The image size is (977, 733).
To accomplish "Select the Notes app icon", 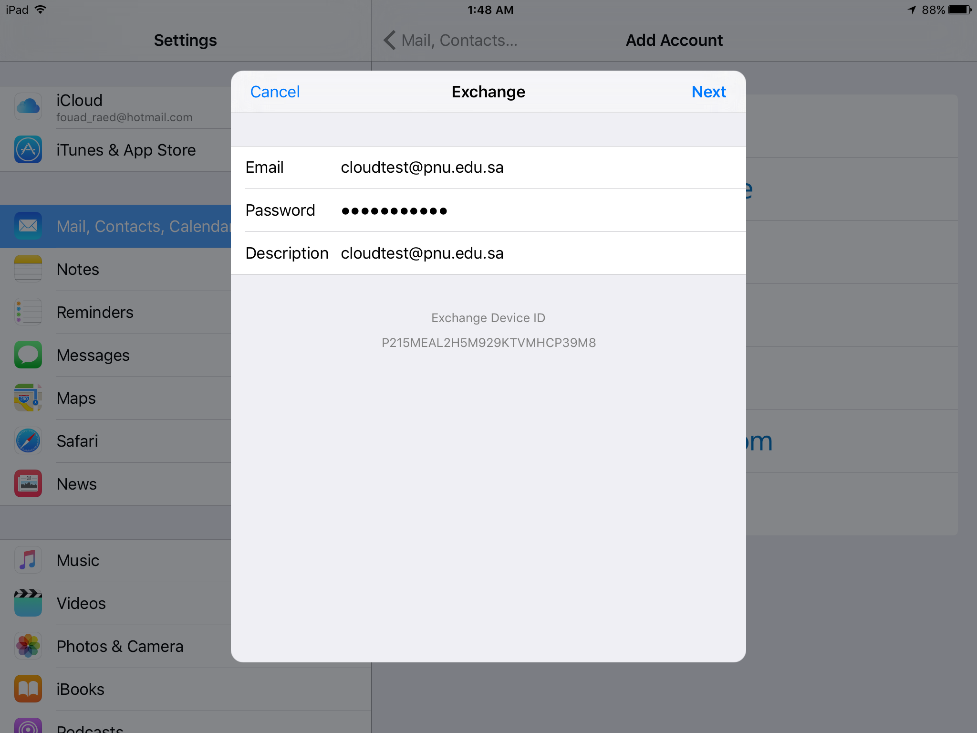I will coord(28,269).
